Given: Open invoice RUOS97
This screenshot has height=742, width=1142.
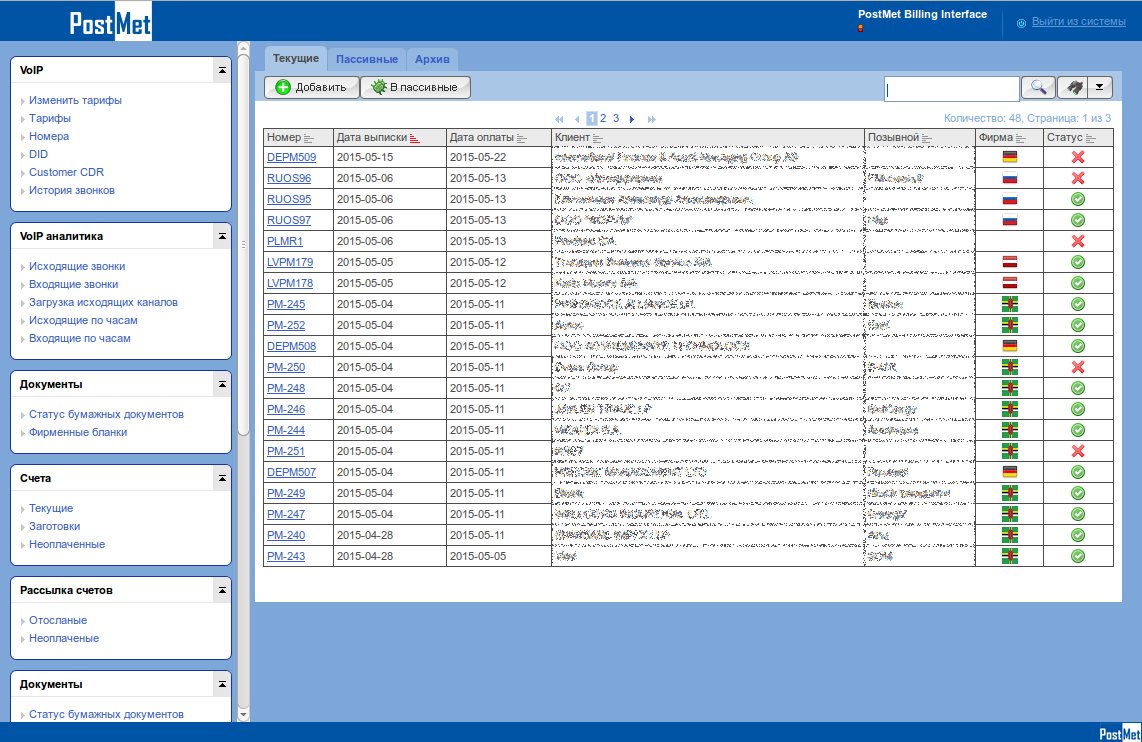Looking at the screenshot, I should (288, 220).
